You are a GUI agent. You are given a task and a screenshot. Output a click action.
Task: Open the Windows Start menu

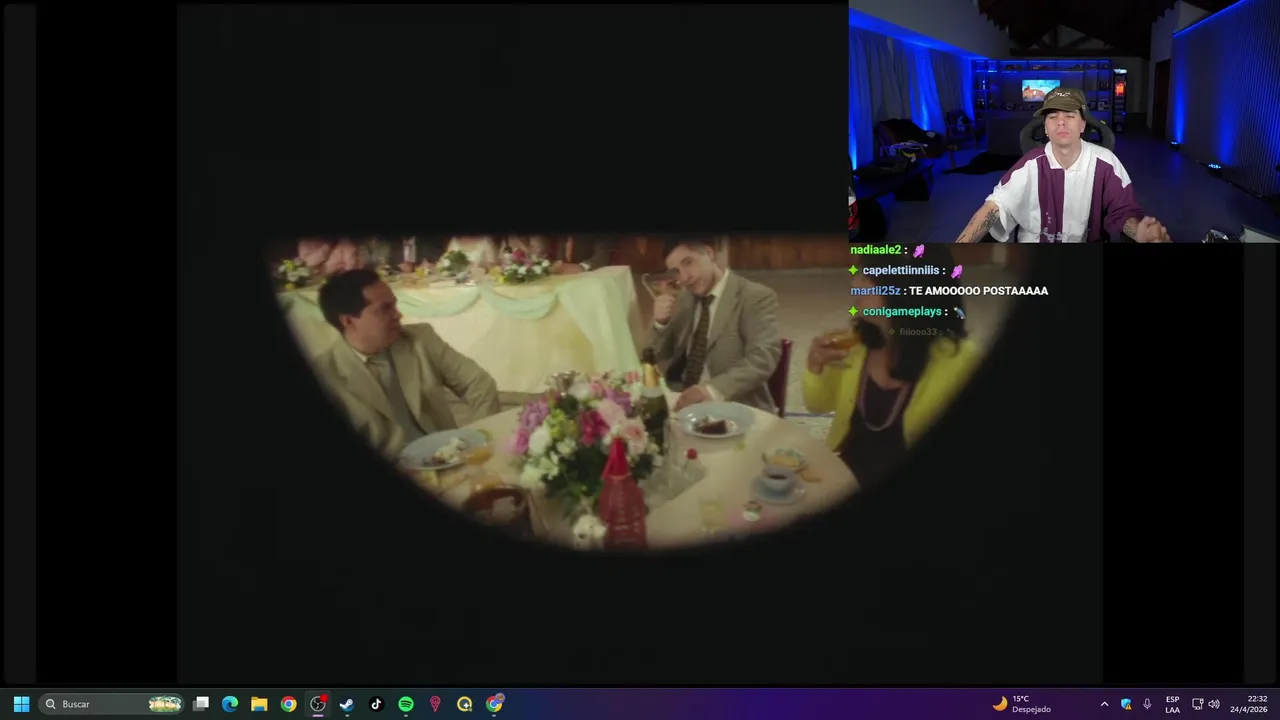21,704
